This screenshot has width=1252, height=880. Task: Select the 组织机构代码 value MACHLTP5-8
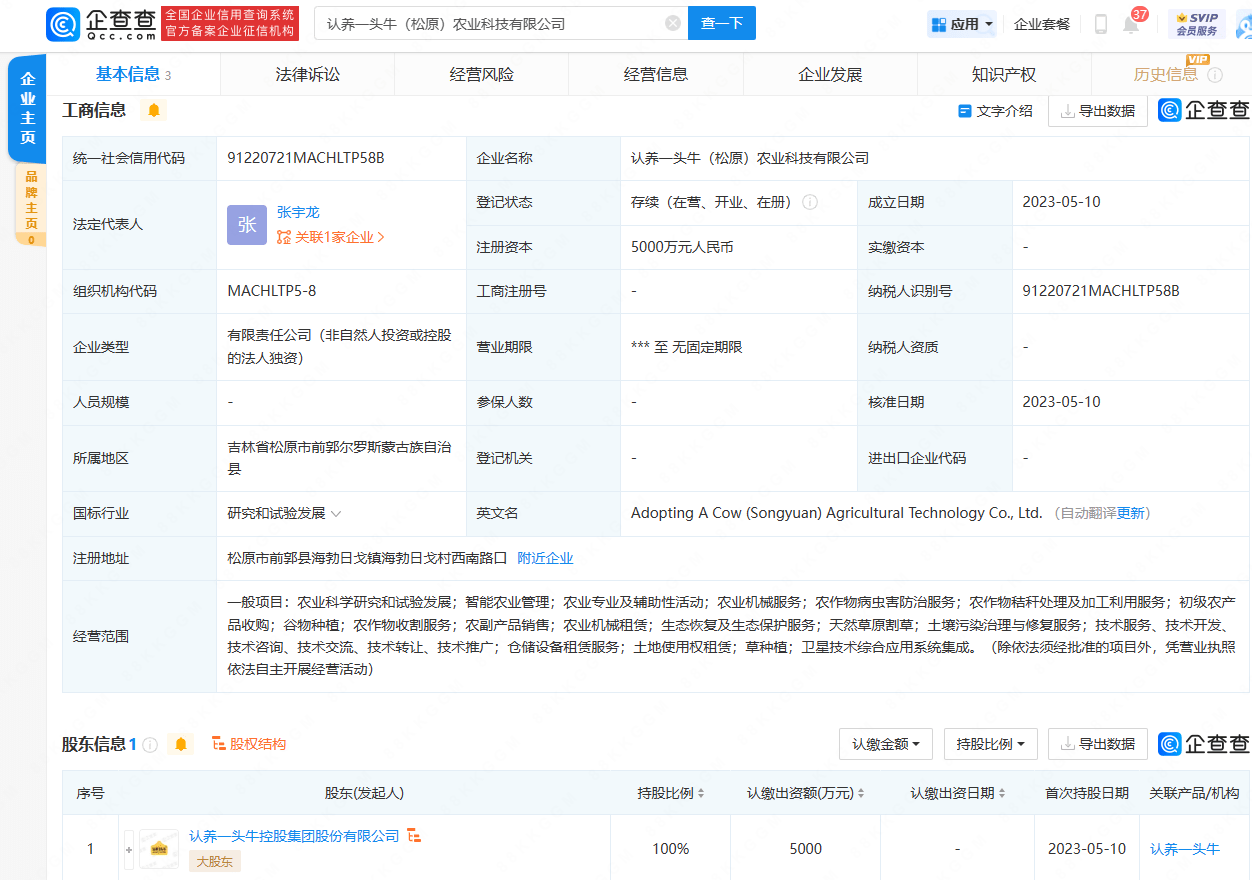click(x=272, y=291)
